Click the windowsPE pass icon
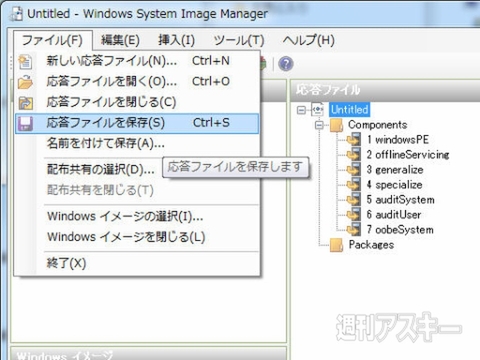The width and height of the screenshot is (480, 360). pyautogui.click(x=353, y=139)
